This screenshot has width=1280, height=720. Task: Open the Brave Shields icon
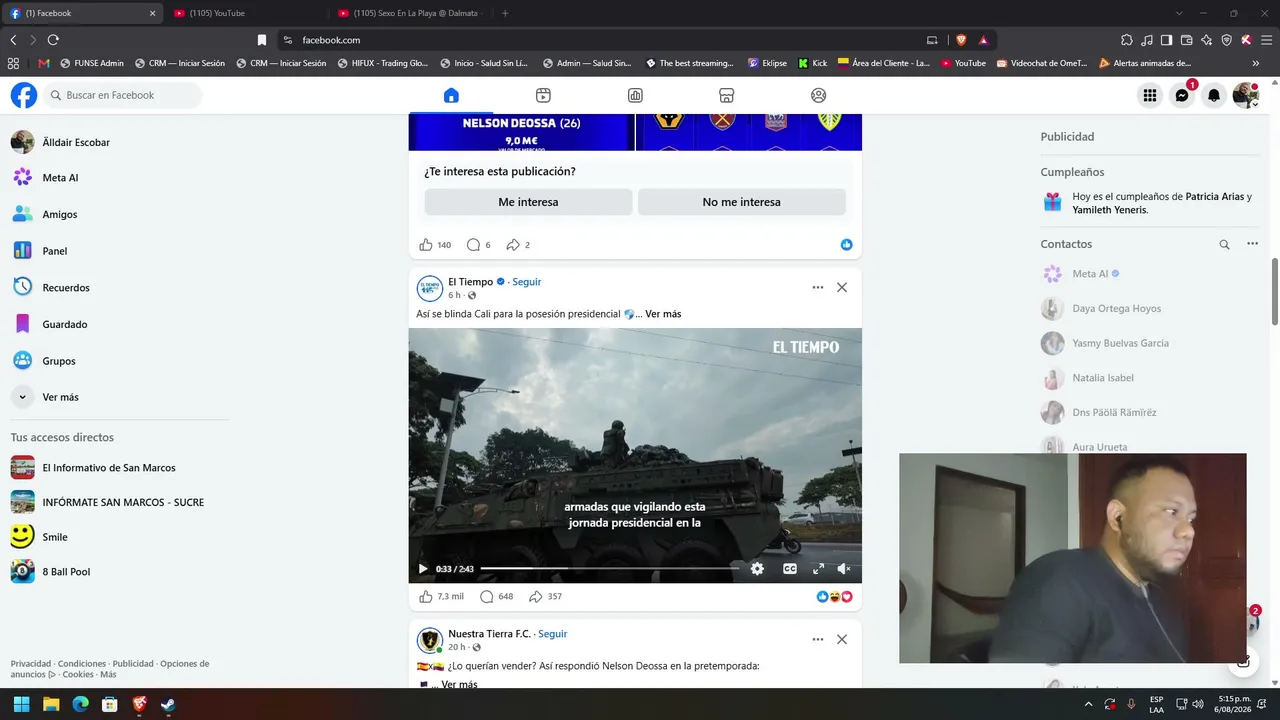tap(961, 40)
